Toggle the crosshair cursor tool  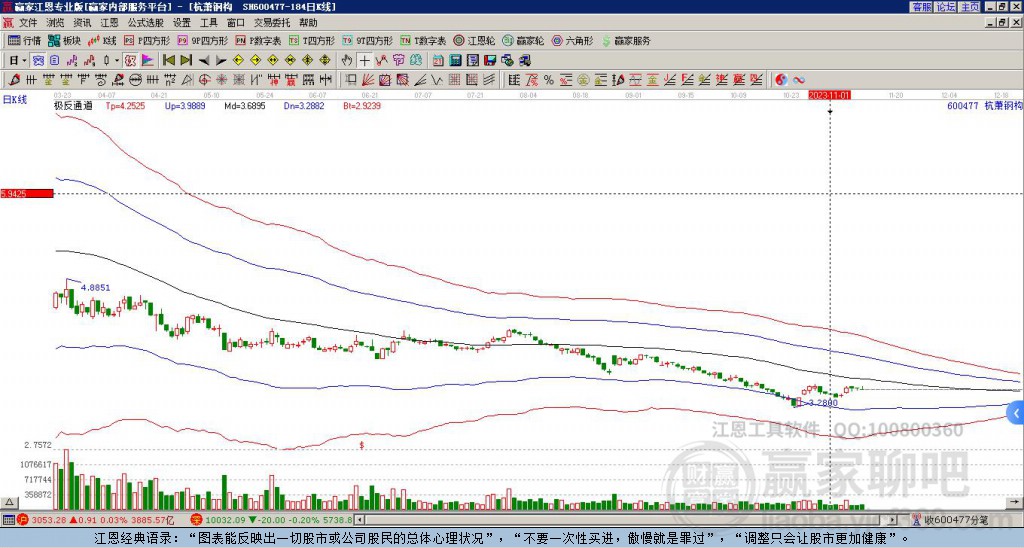[364, 61]
